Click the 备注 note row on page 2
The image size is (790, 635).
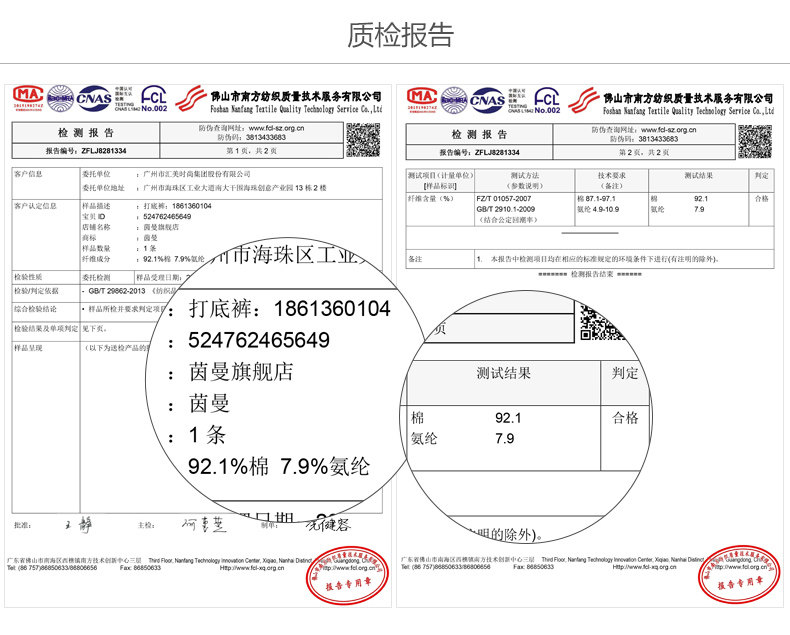tap(590, 259)
